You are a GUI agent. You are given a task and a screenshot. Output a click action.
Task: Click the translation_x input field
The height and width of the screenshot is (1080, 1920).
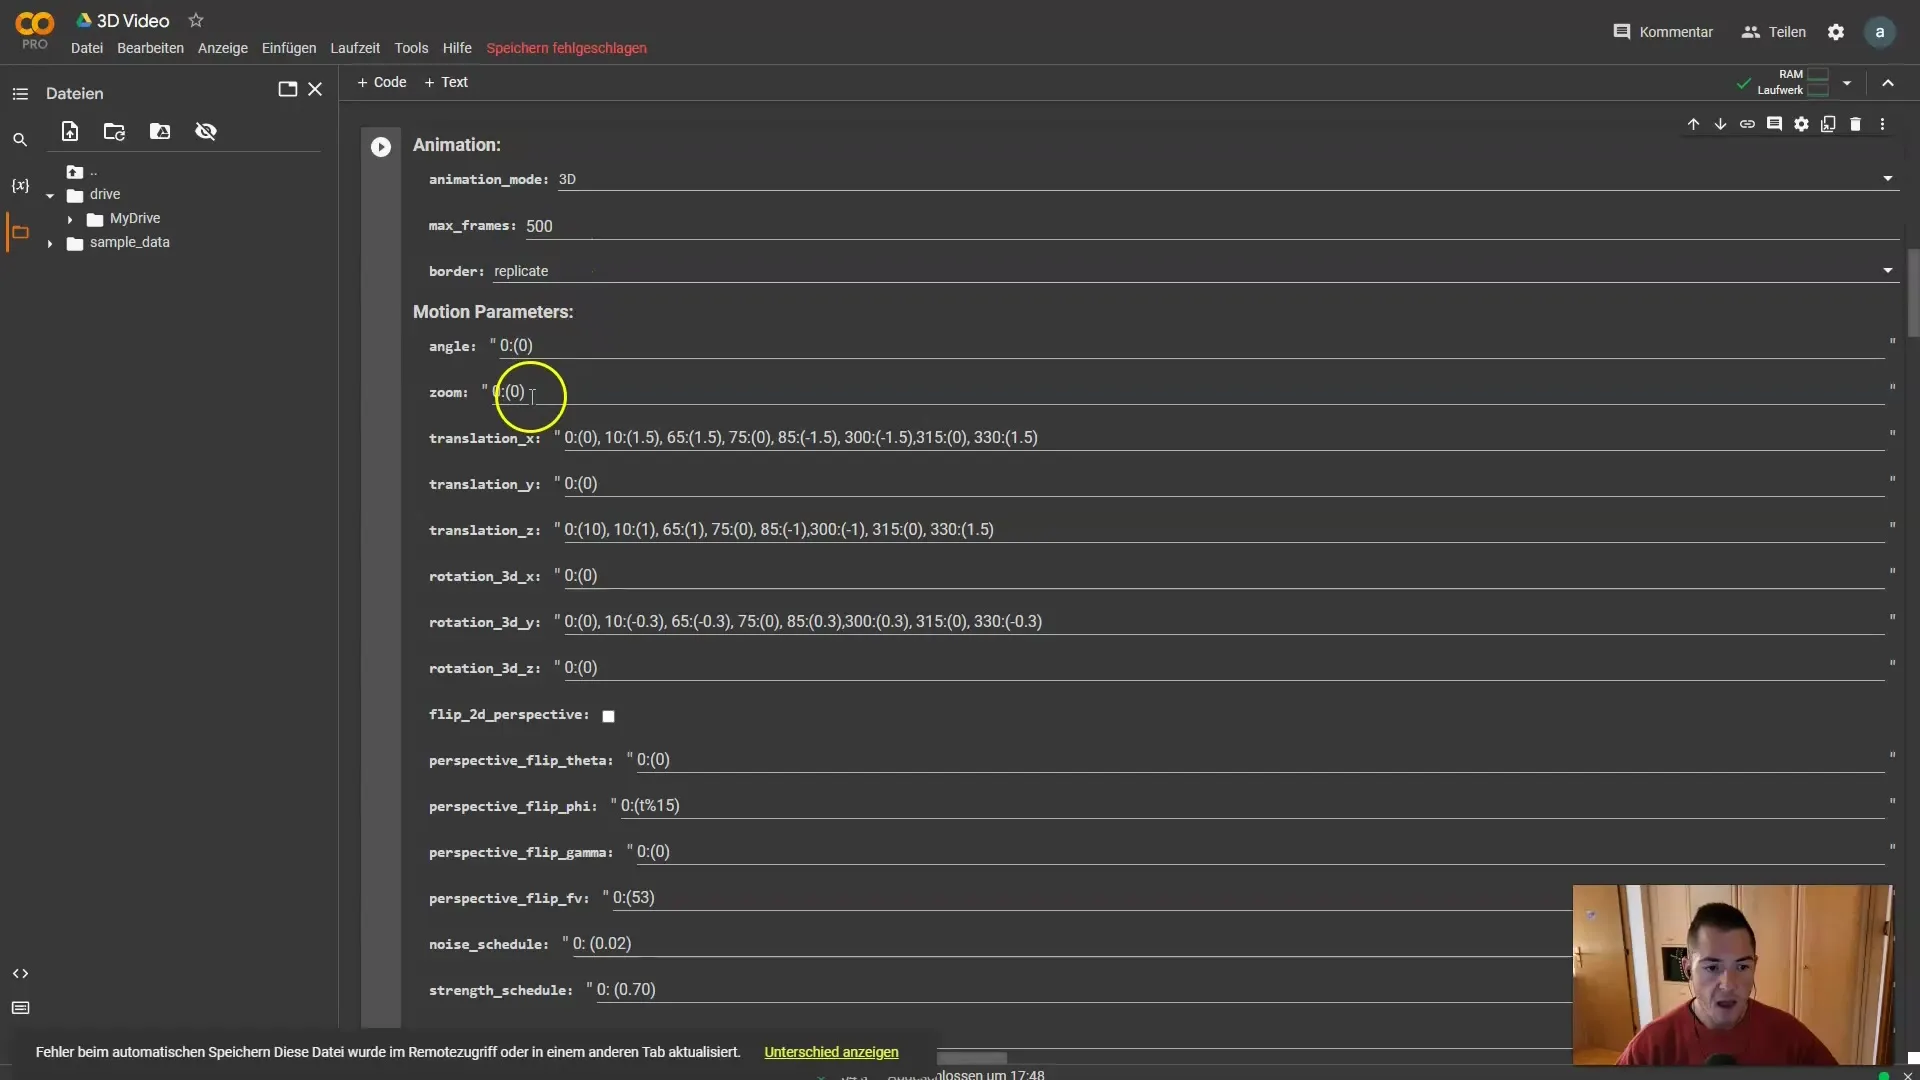click(x=1224, y=438)
